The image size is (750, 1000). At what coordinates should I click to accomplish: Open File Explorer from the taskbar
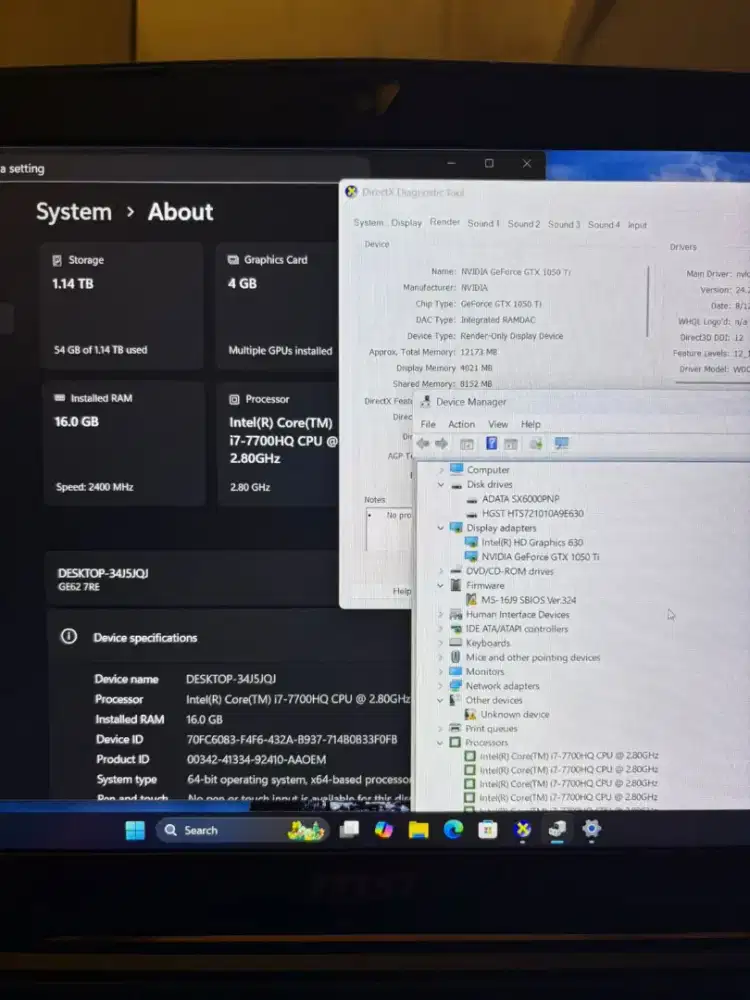coord(418,830)
